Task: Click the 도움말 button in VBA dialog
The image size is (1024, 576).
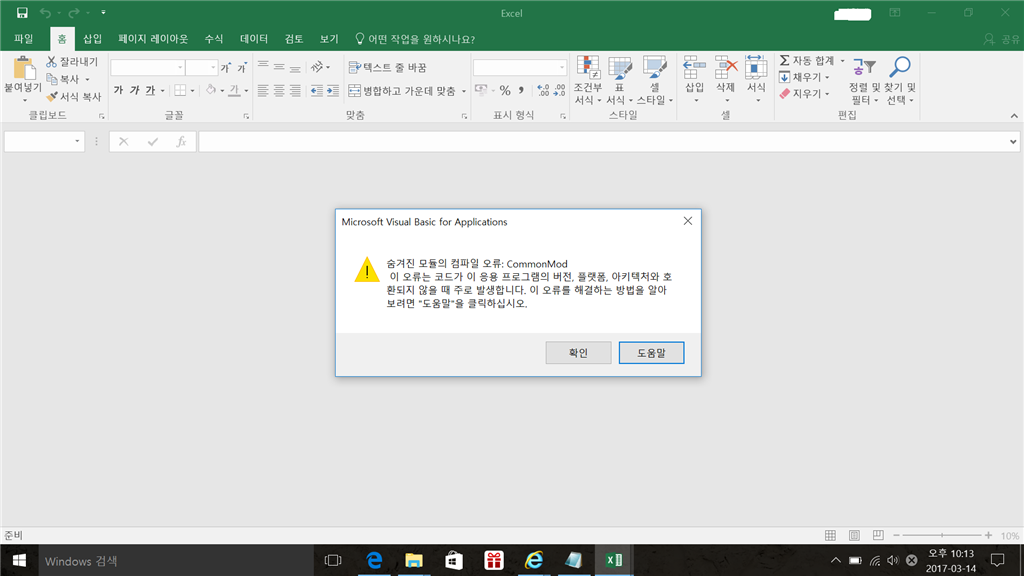Action: (x=651, y=353)
